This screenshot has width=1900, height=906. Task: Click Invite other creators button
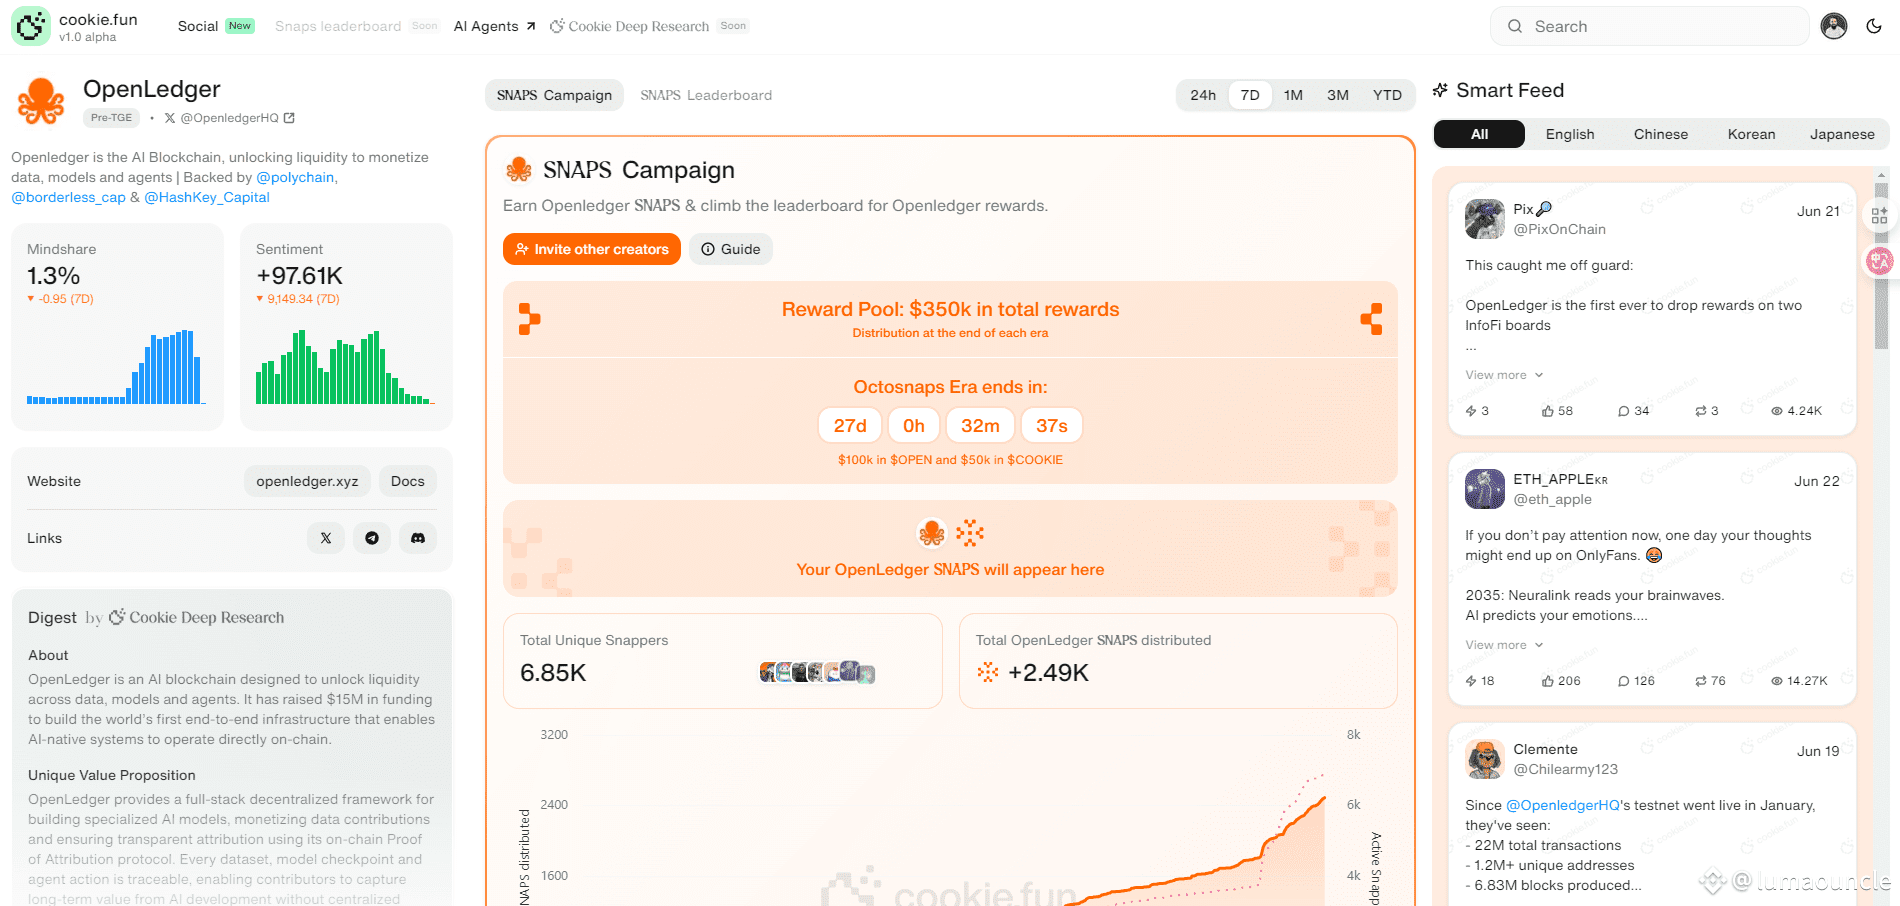pyautogui.click(x=592, y=249)
